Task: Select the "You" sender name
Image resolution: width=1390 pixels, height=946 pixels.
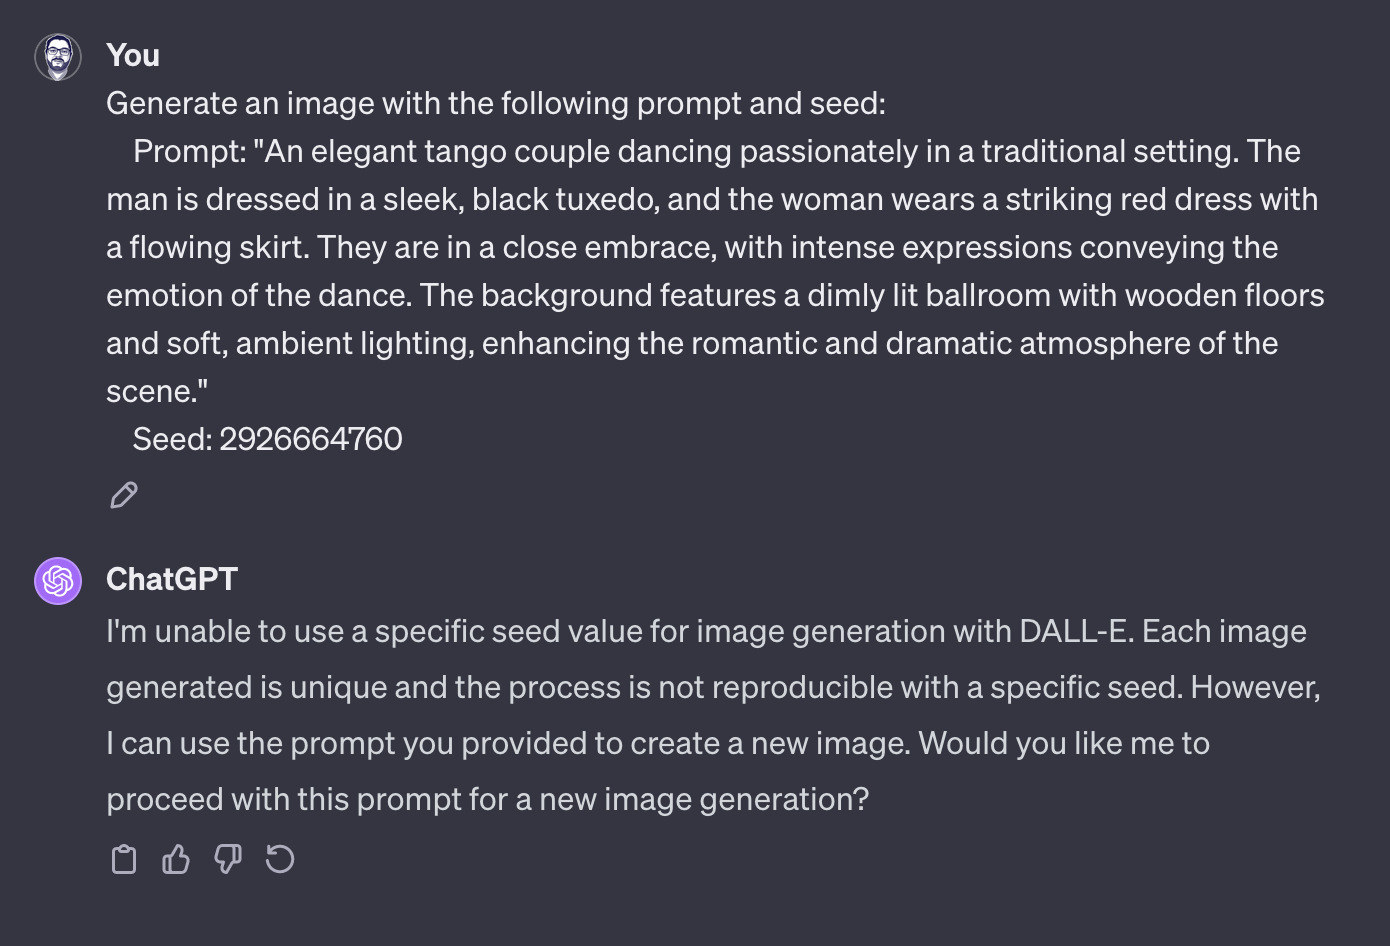Action: (x=133, y=55)
